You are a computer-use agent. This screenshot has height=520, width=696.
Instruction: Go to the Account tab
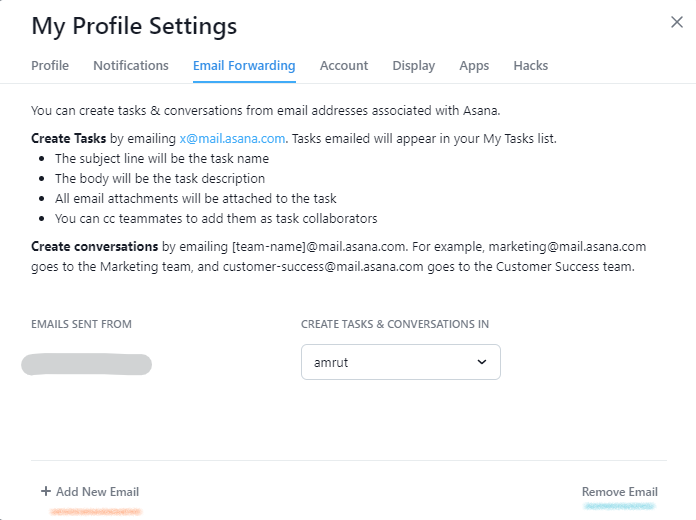pyautogui.click(x=344, y=66)
